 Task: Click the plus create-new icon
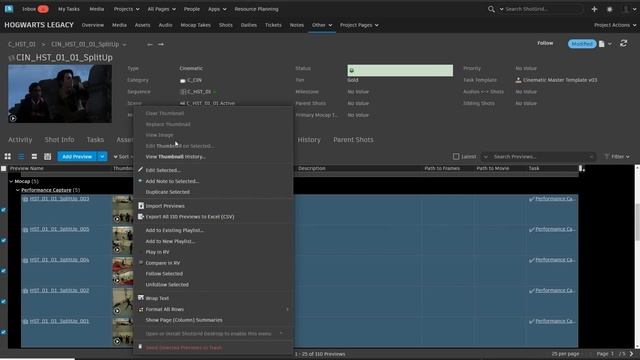pyautogui.click(x=594, y=9)
